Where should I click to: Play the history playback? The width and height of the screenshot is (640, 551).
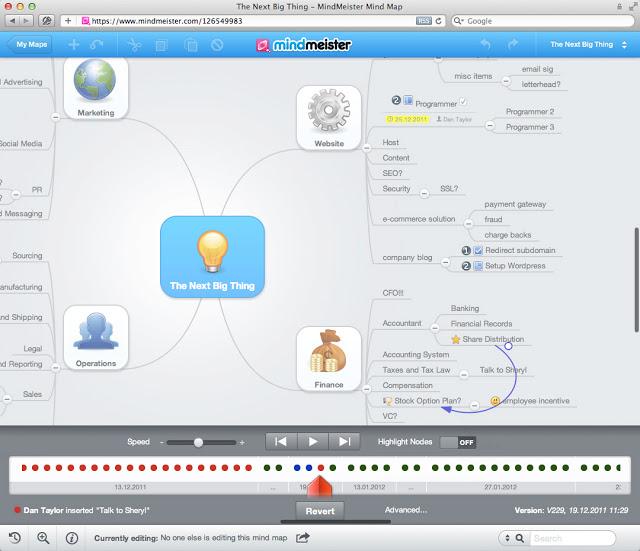pyautogui.click(x=313, y=442)
